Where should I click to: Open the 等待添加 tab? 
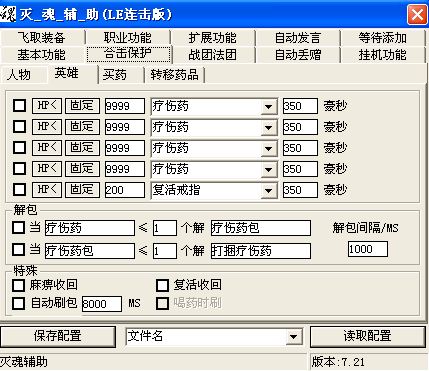(x=383, y=37)
